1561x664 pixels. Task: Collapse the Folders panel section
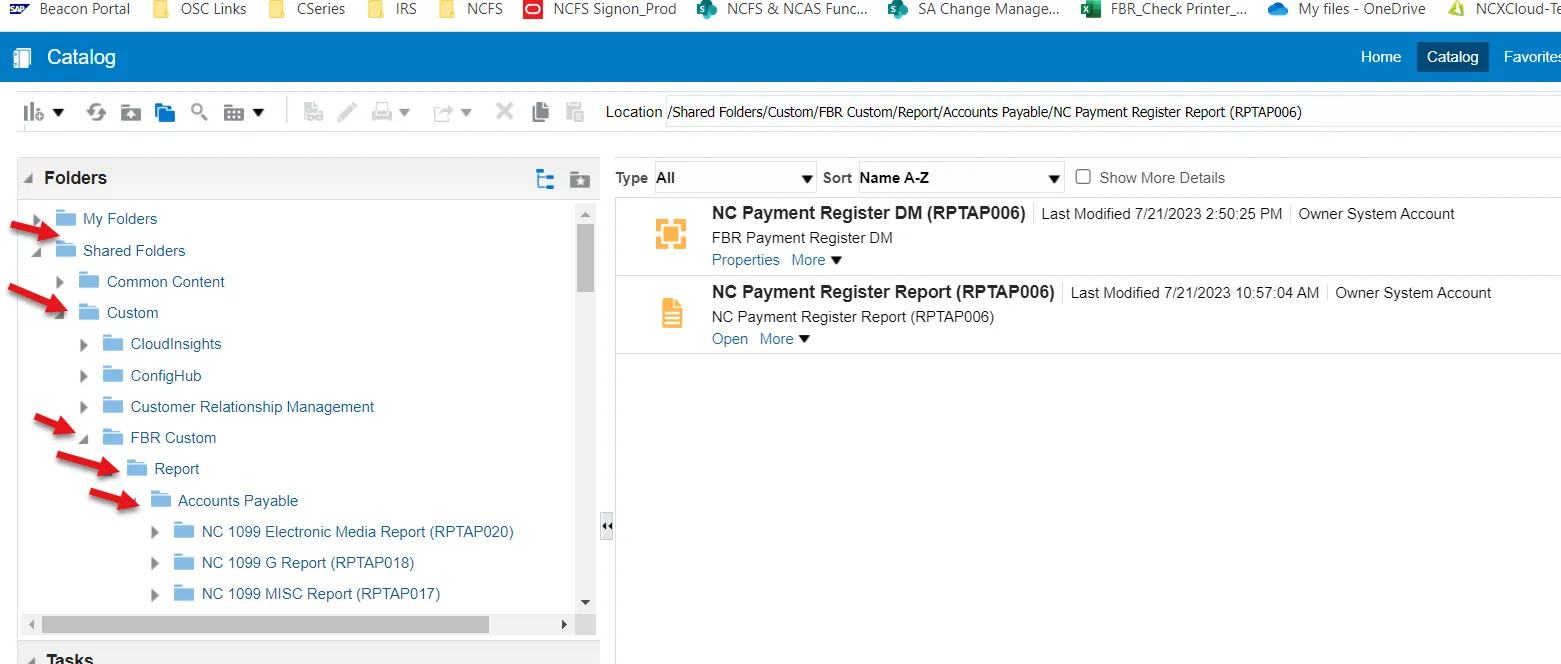coord(28,178)
